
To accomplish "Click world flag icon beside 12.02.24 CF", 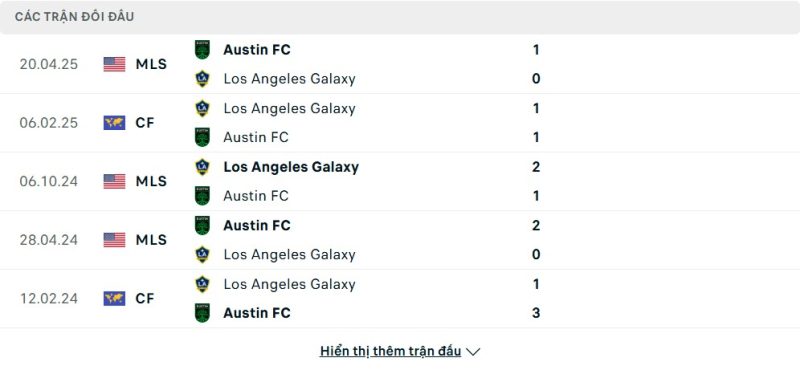I will click(114, 298).
